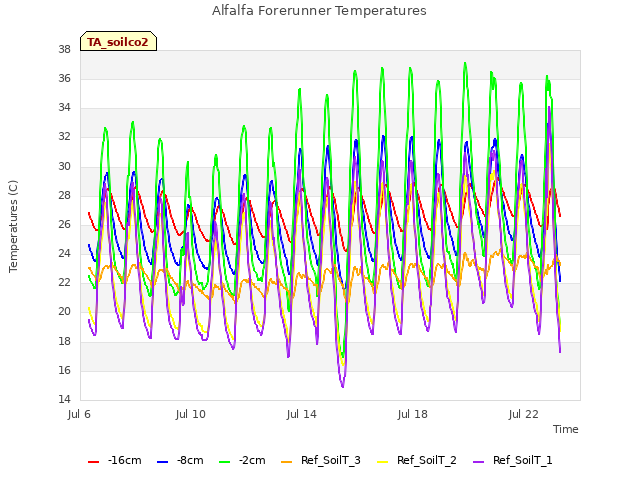Click the 32 y-axis tick label

point(64,137)
